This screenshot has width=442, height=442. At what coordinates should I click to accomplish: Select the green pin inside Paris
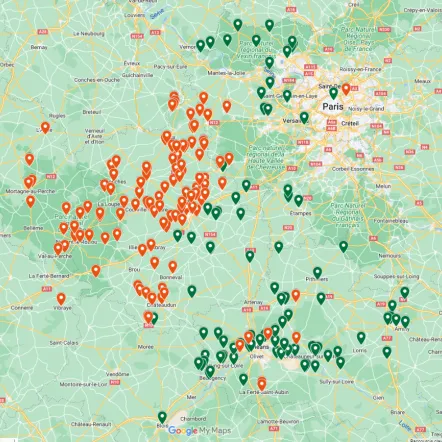(x=333, y=93)
